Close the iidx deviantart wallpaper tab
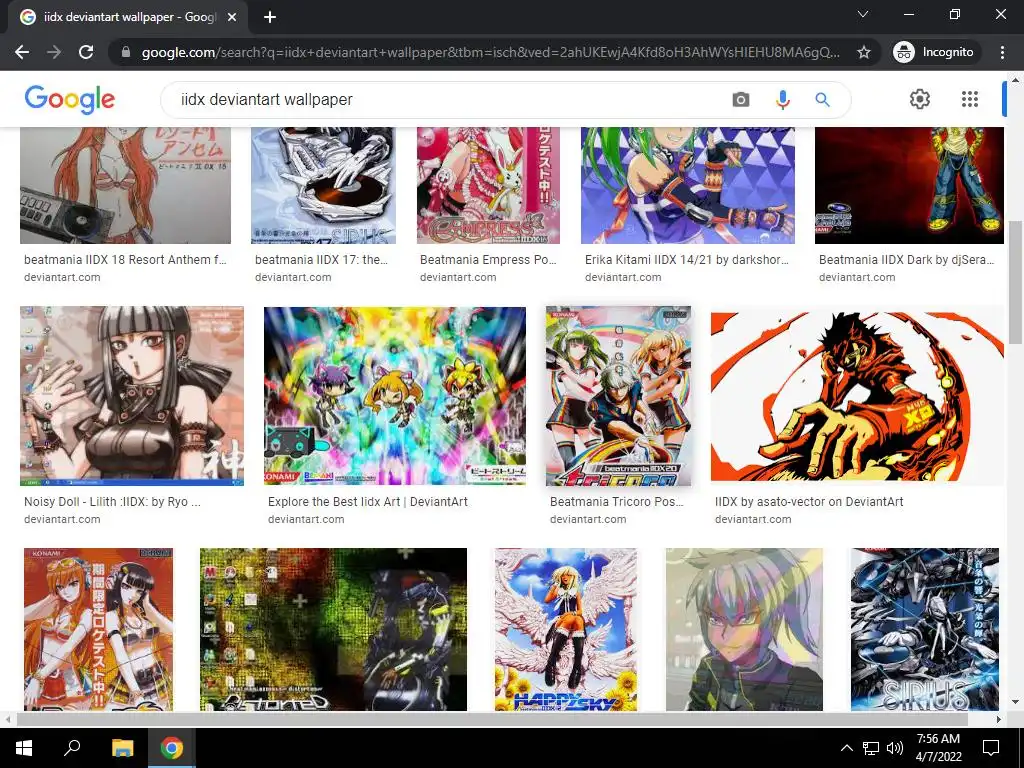1024x768 pixels. (232, 17)
